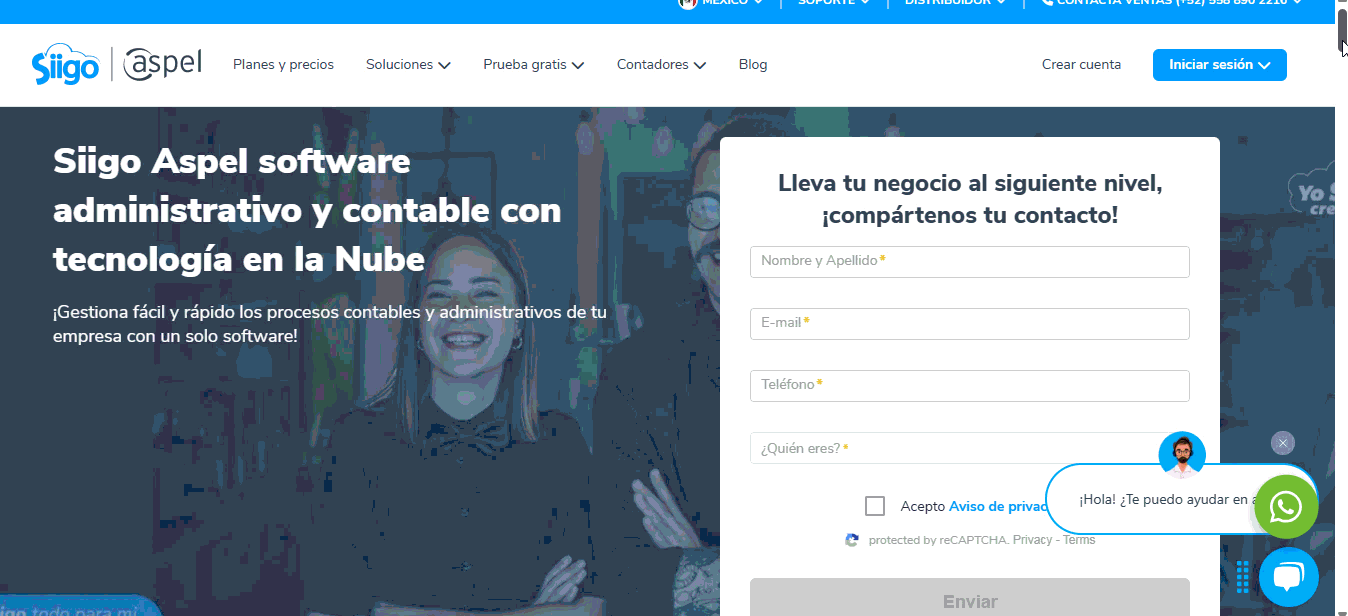The image size is (1348, 616).
Task: Click the dotted handle beside chat bubble
Action: [x=1243, y=577]
